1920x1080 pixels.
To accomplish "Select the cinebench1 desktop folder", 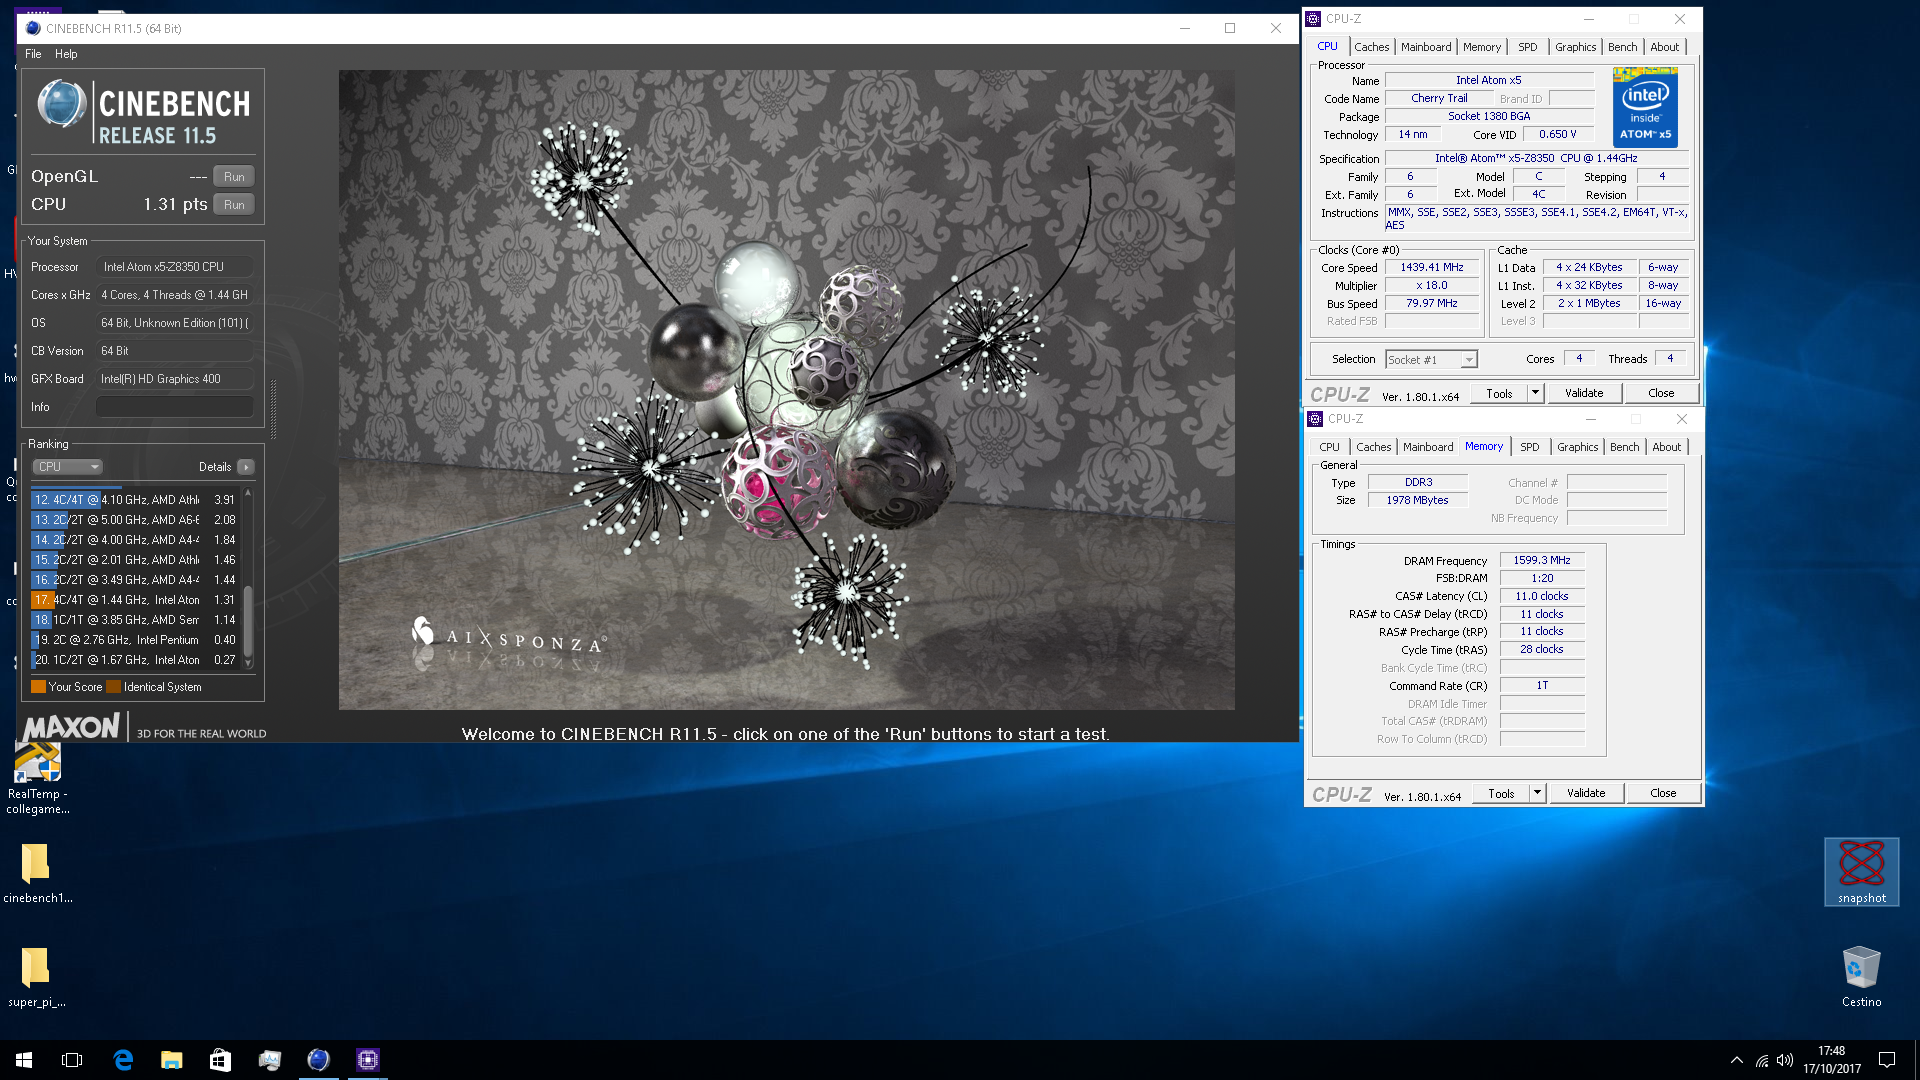I will [37, 872].
